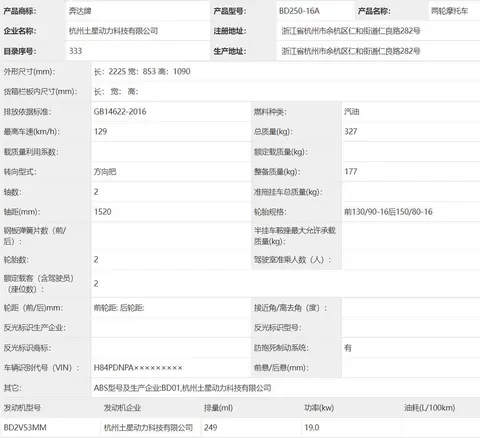Select catalog number value 333

(75, 51)
